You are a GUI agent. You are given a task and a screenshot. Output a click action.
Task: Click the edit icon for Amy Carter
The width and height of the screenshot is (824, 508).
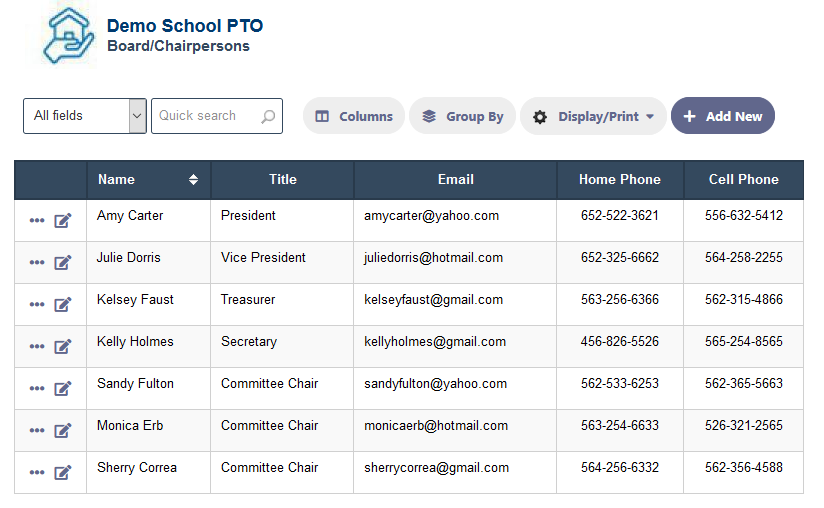[x=63, y=221]
